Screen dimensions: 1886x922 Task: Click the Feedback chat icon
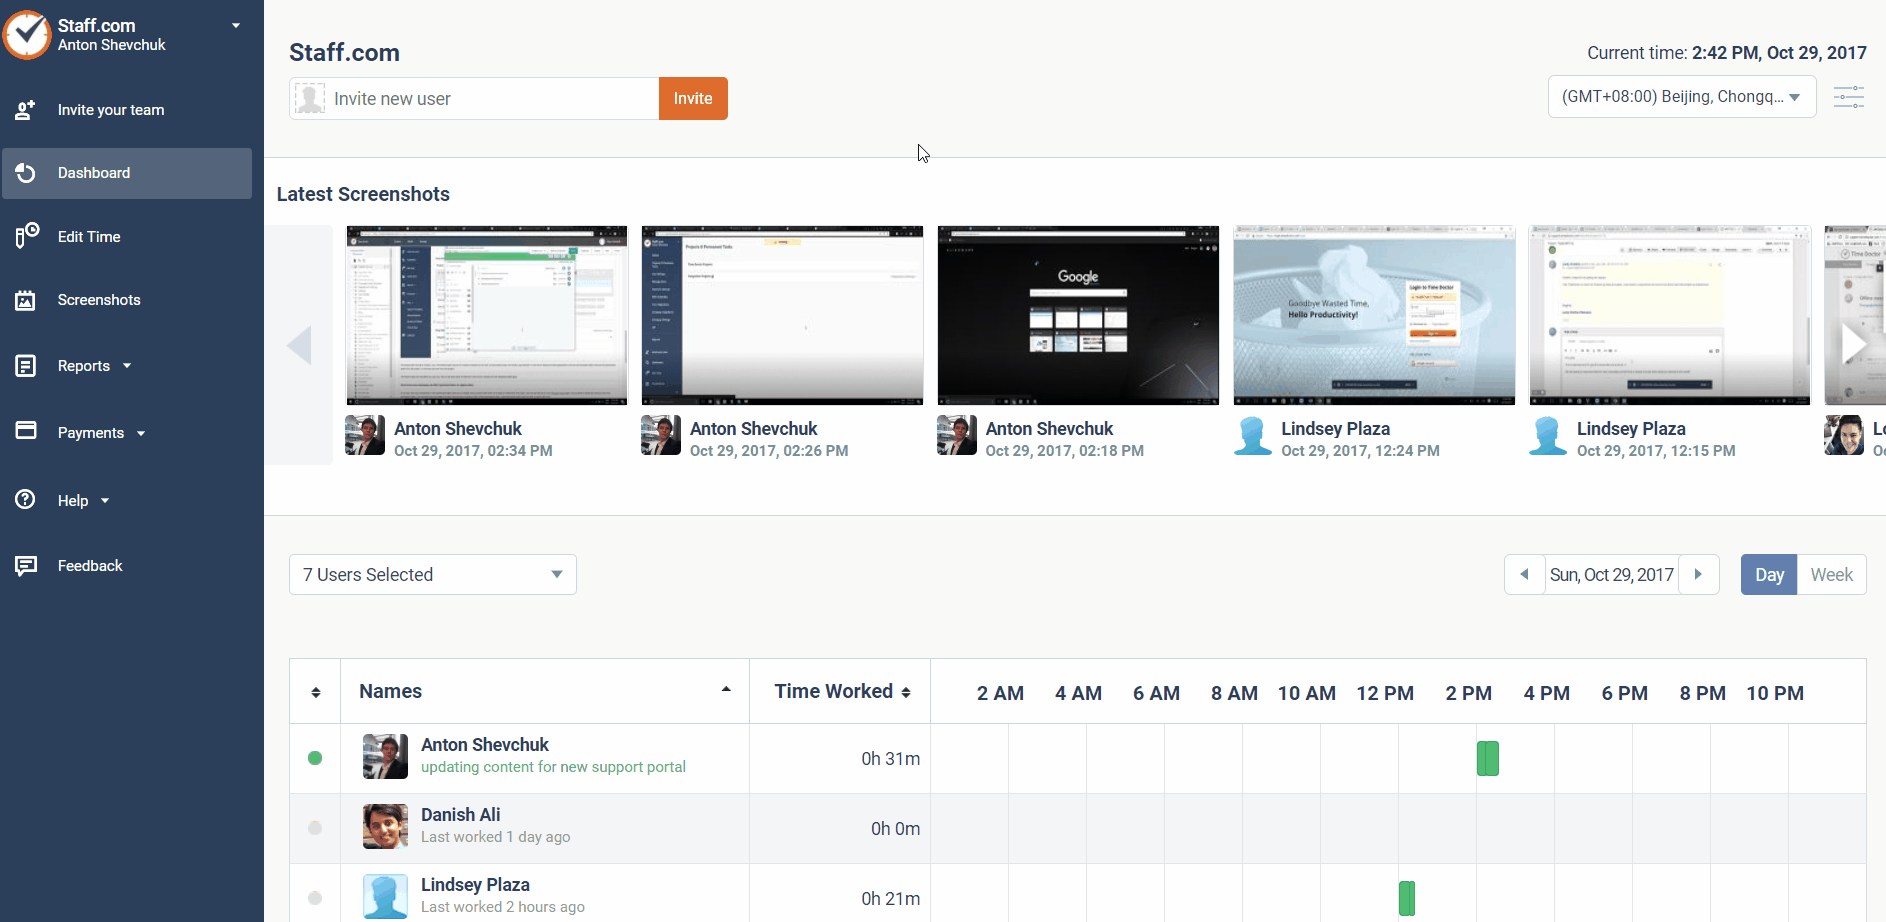(x=26, y=566)
